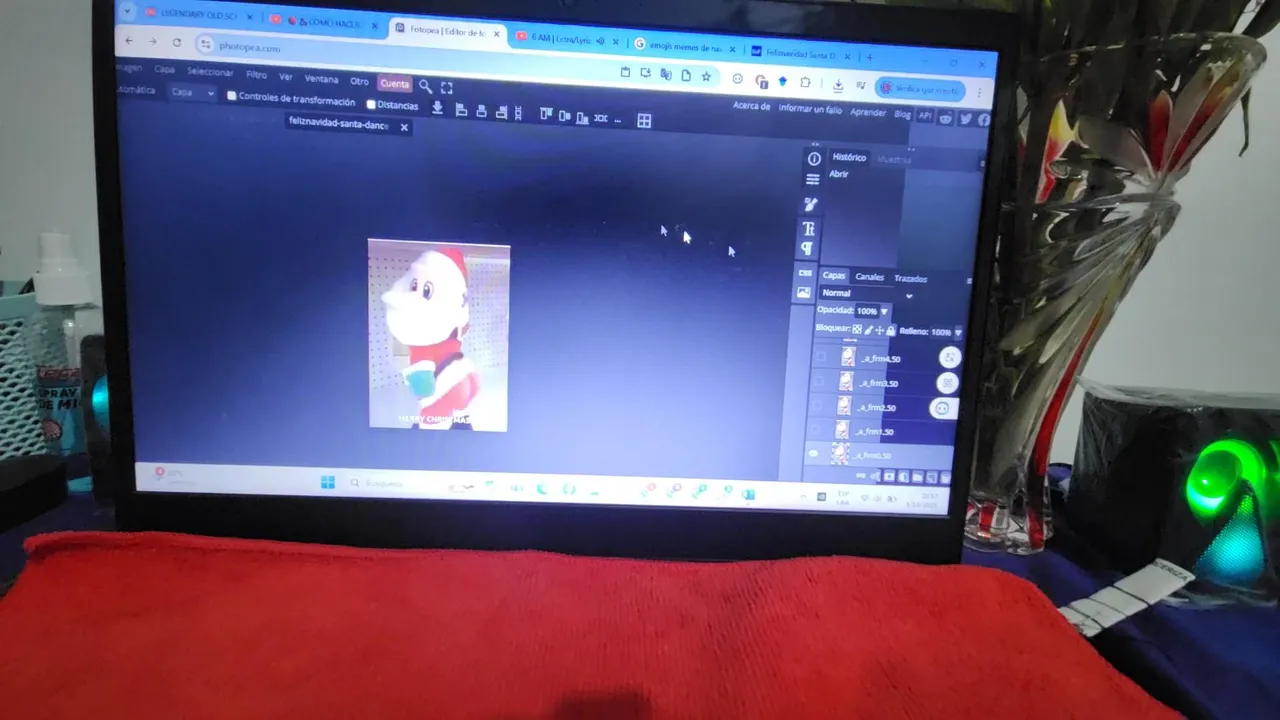Open the Chrome tab search chevron
Viewport: 1280px width, 720px height.
tap(128, 13)
